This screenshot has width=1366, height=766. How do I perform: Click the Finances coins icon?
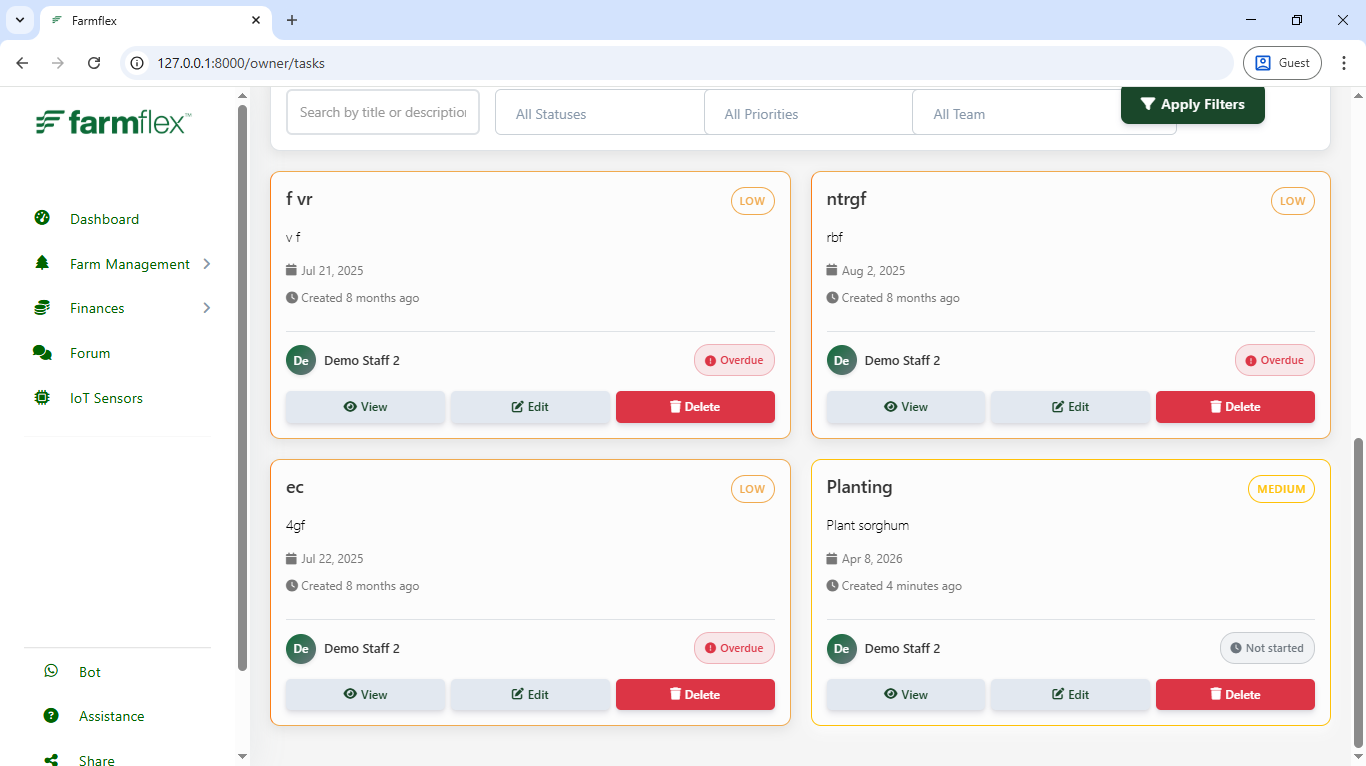click(42, 308)
